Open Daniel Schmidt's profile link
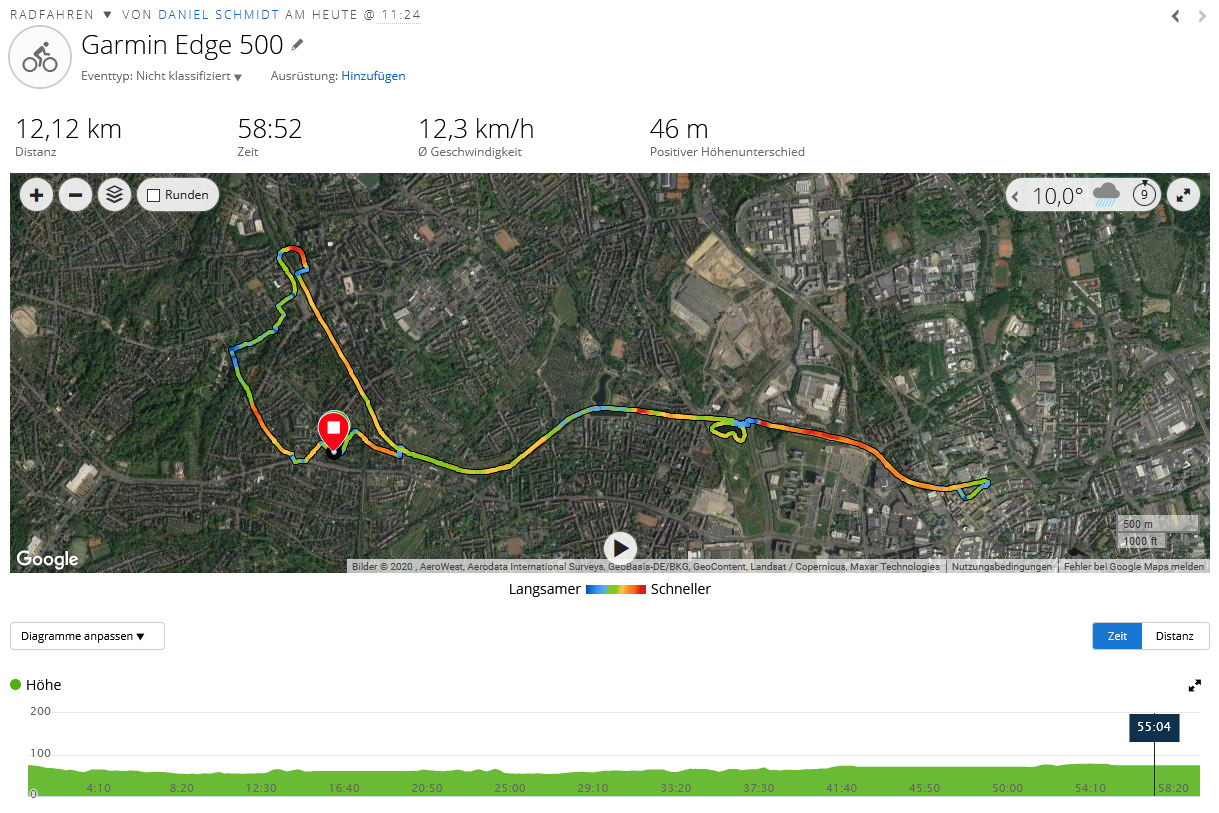Image resolution: width=1219 pixels, height=813 pixels. 218,15
